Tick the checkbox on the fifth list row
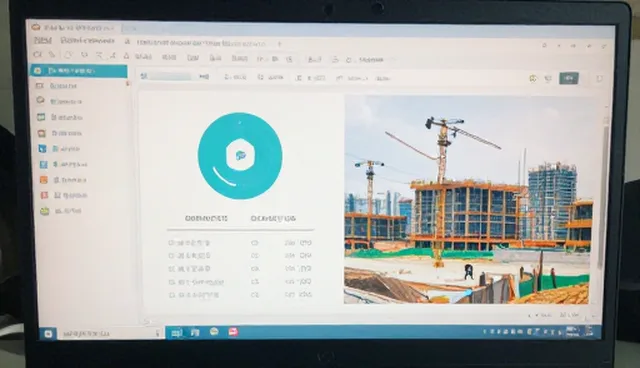Screen dimensions: 640x368 (x=171, y=295)
